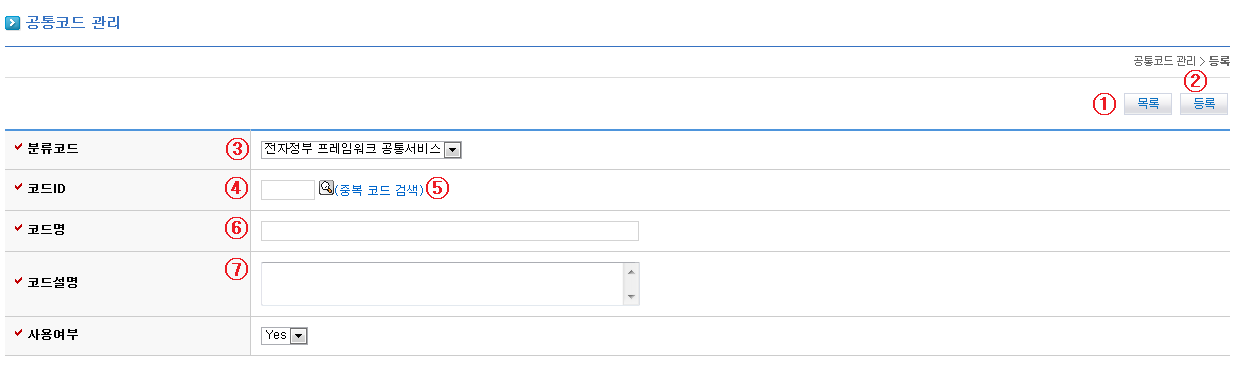The height and width of the screenshot is (368, 1236).
Task: Click the circled number 1 marker beside 목록
Action: point(1104,104)
